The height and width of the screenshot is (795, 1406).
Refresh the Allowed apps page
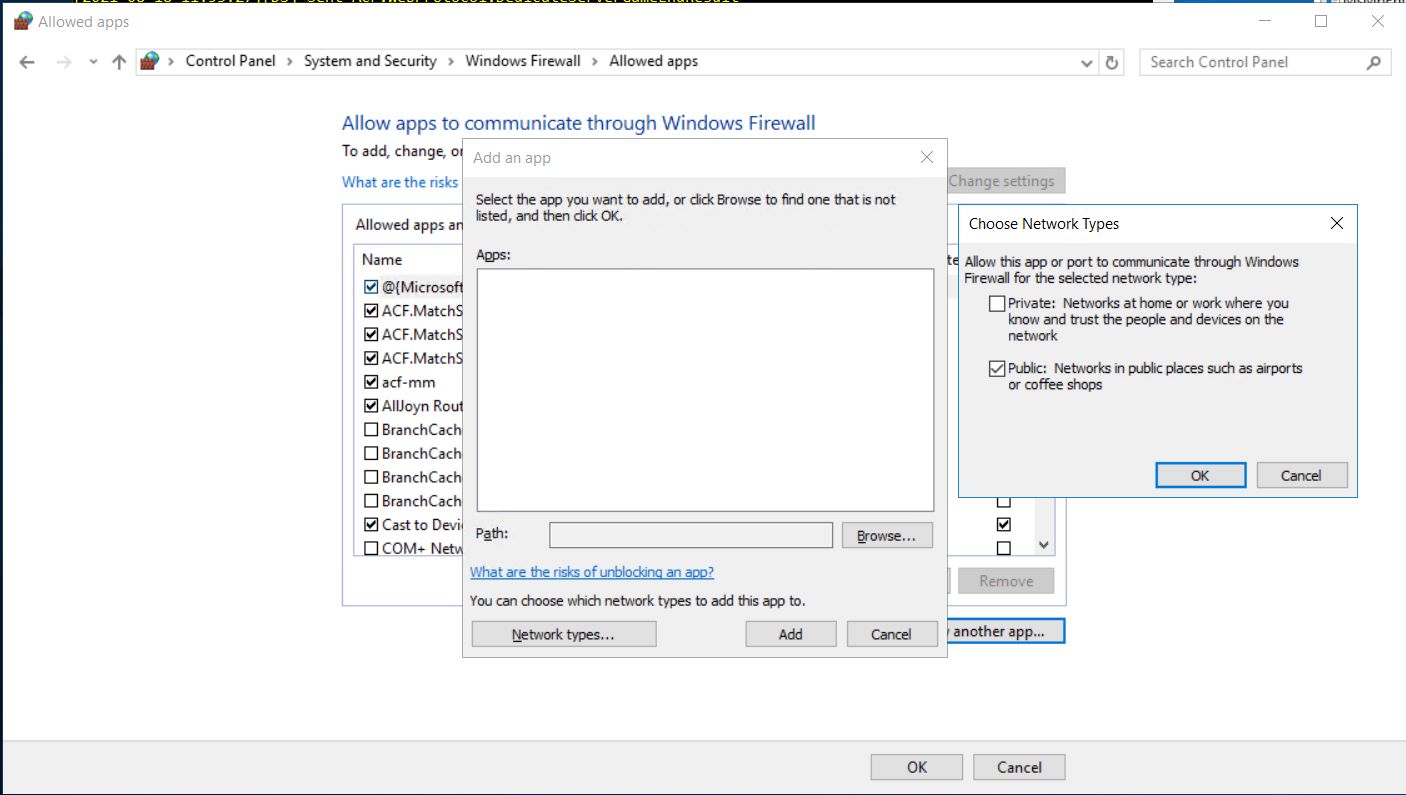(x=1112, y=62)
